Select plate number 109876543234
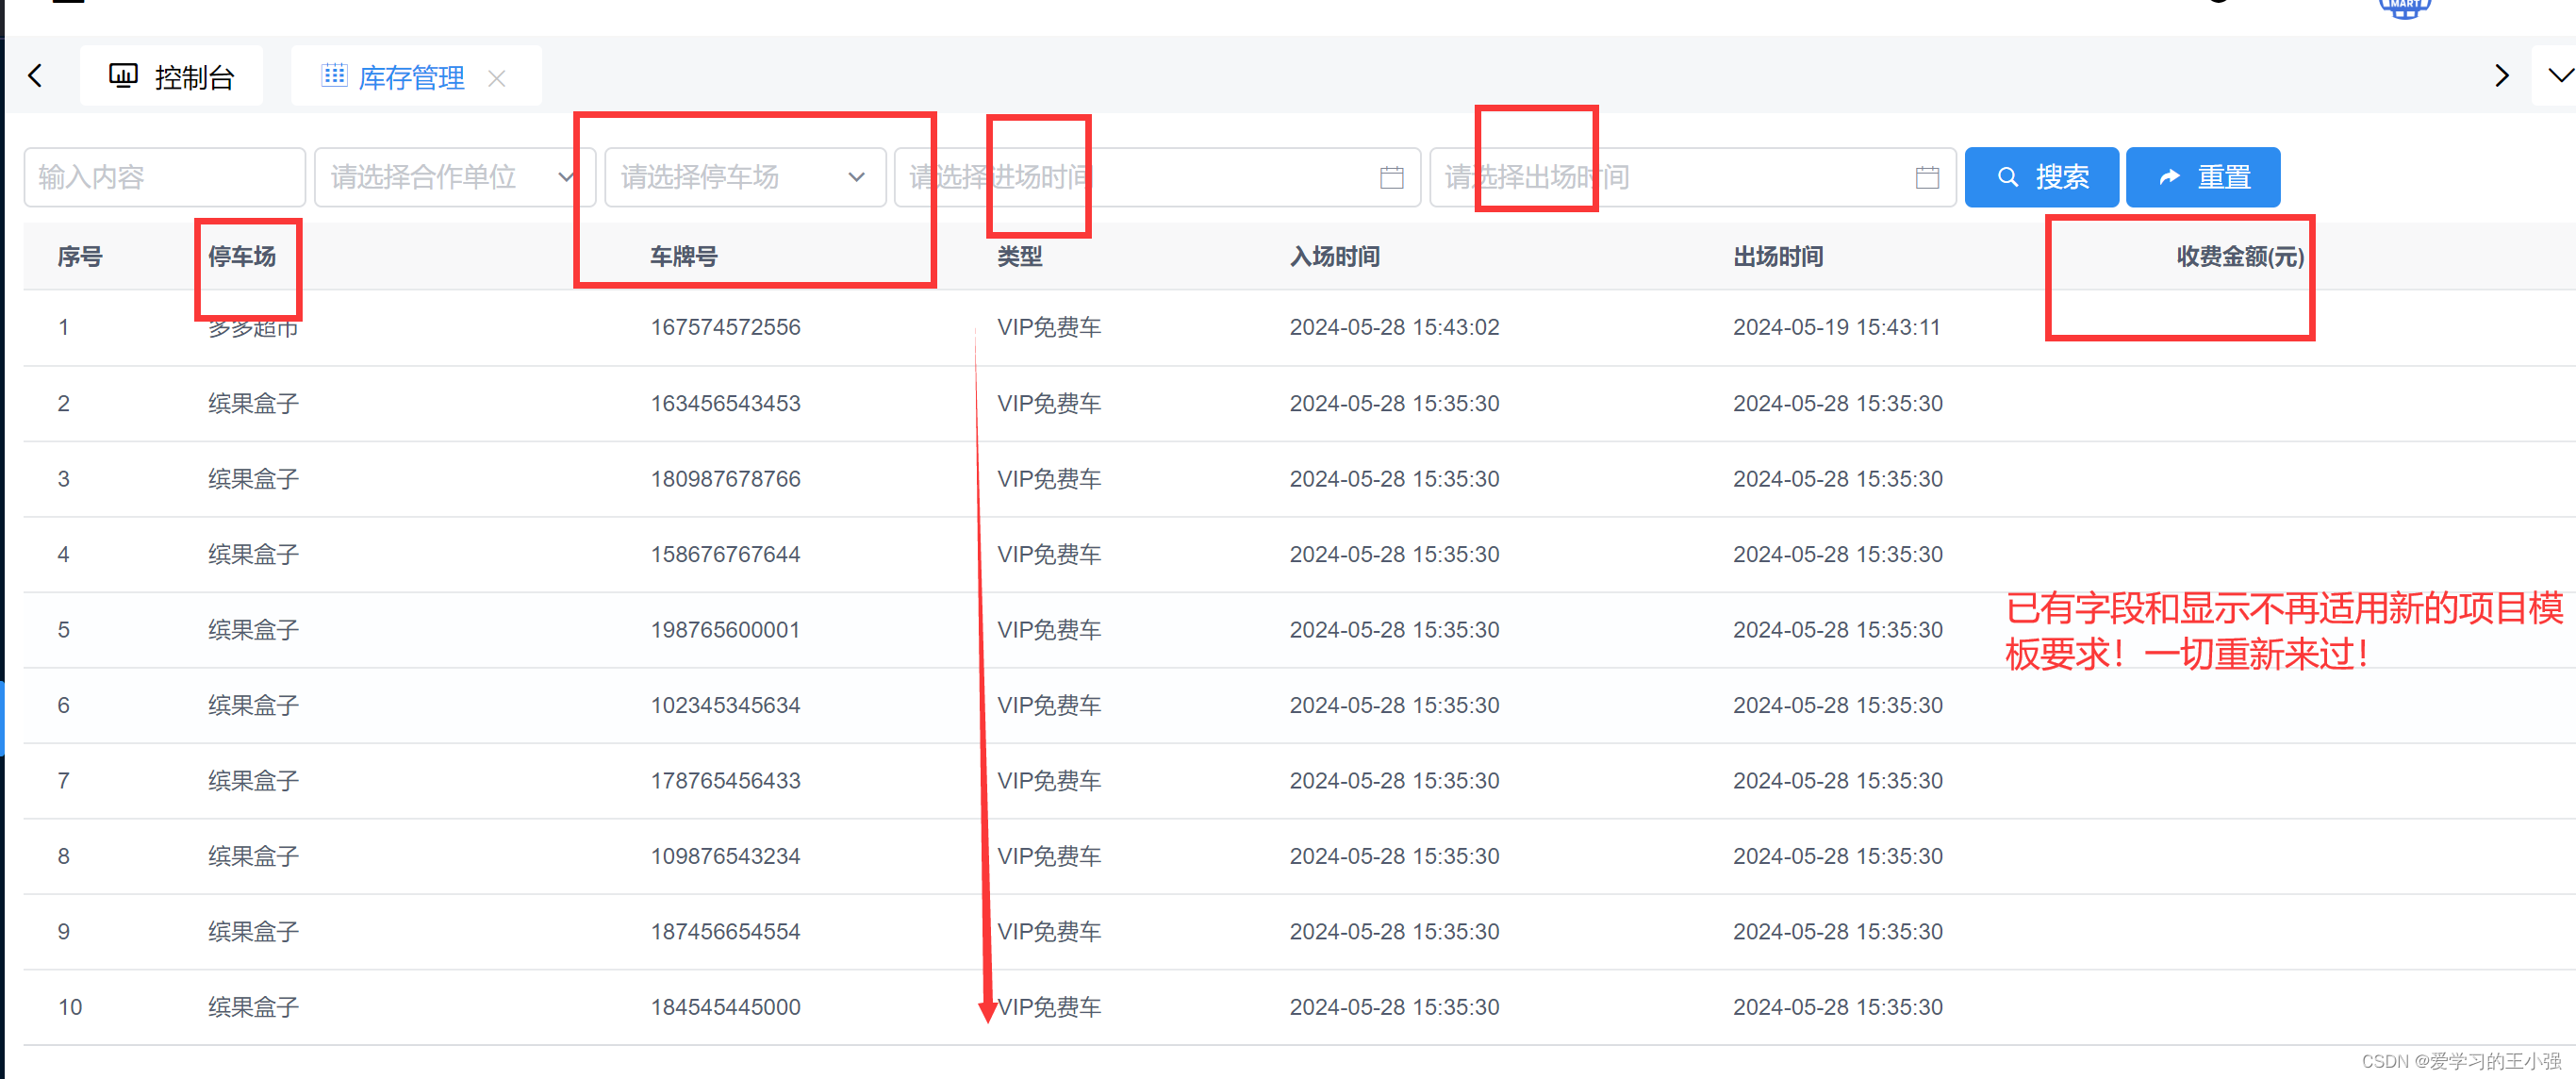This screenshot has height=1079, width=2576. (726, 857)
